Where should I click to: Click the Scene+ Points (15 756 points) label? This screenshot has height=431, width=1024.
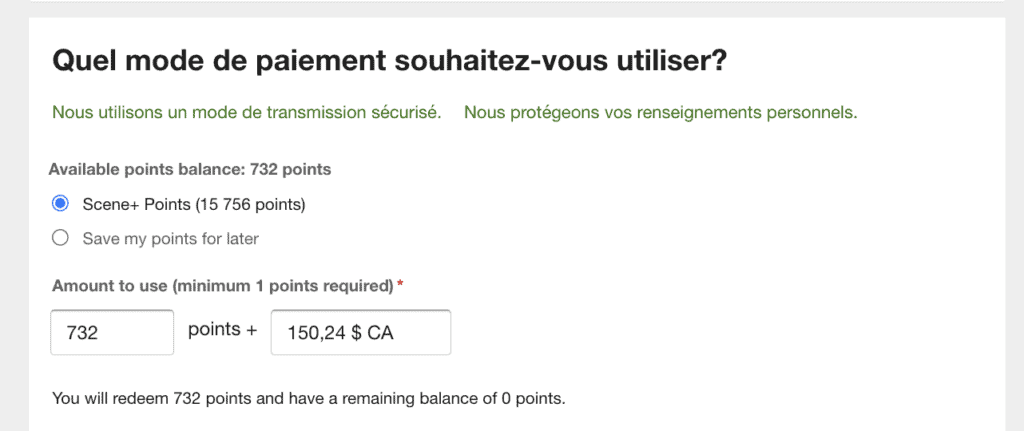coord(193,204)
